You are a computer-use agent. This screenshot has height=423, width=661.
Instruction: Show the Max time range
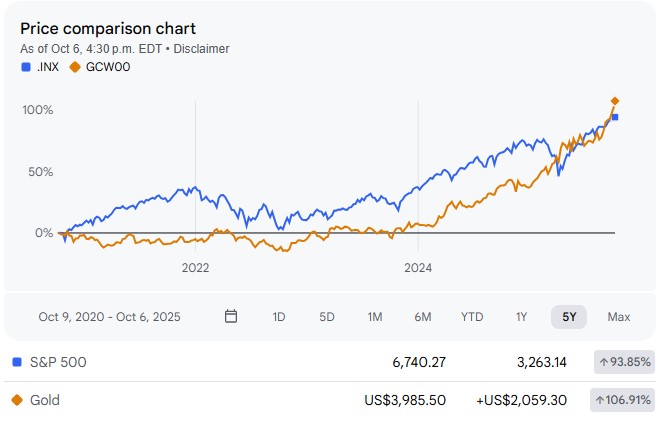click(619, 317)
